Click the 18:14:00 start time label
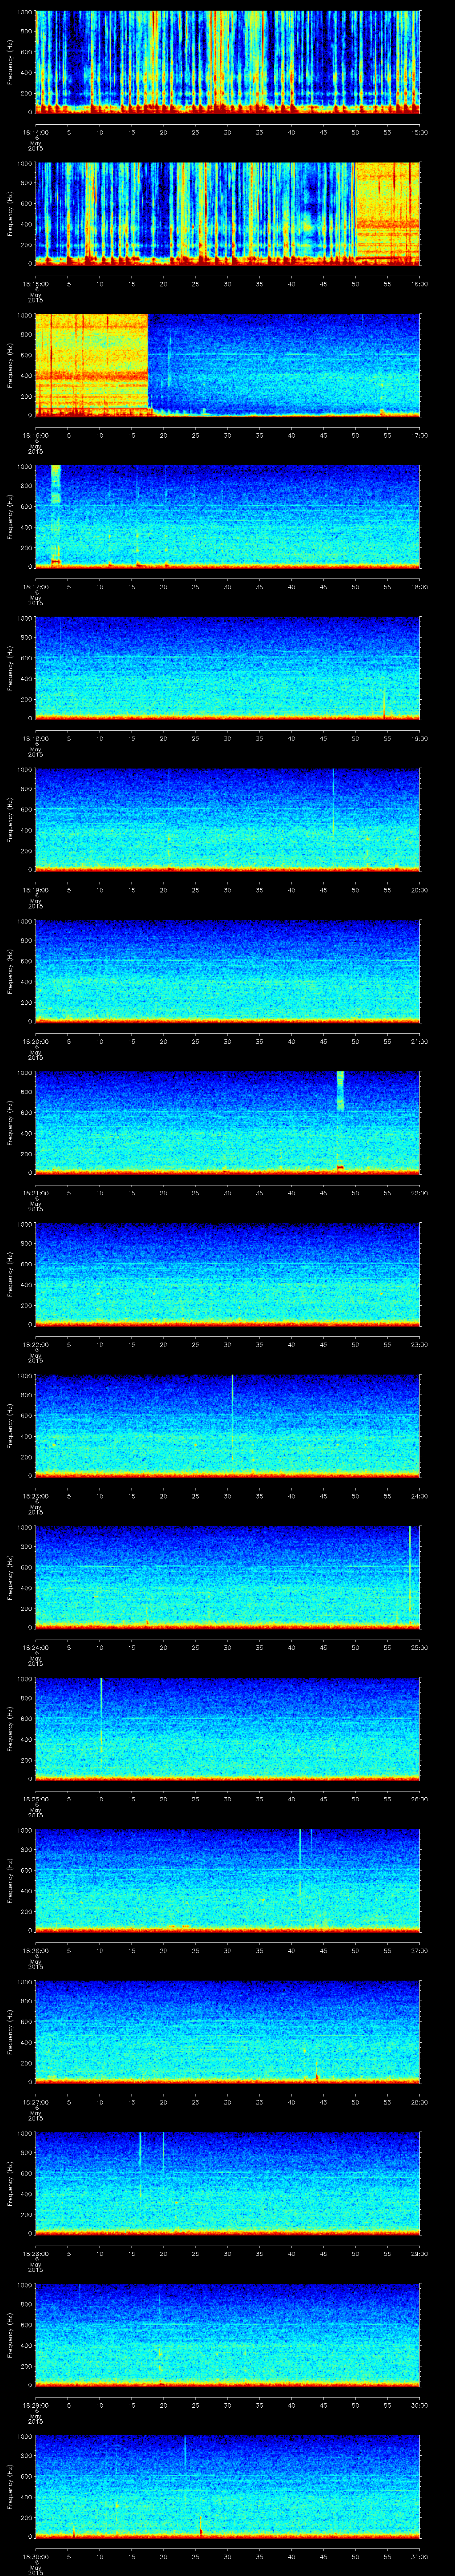 pyautogui.click(x=35, y=132)
